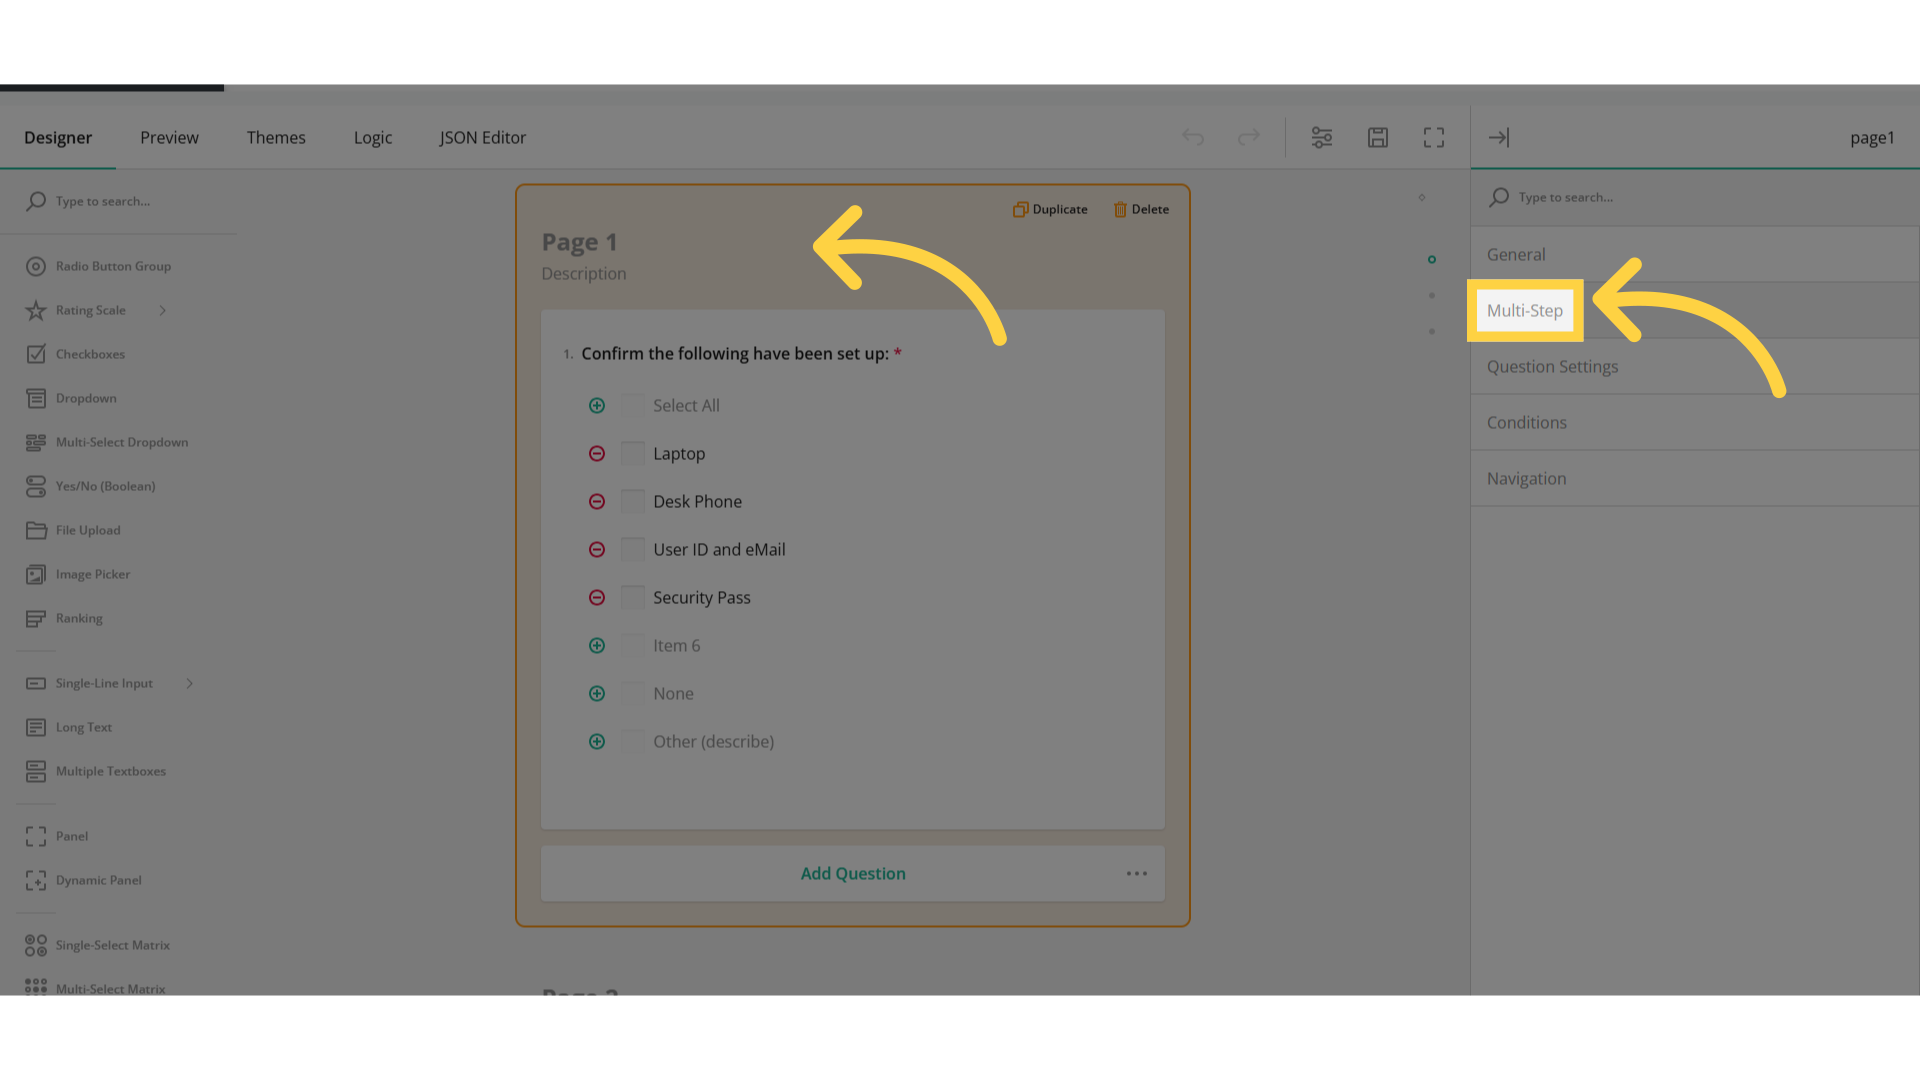Remove the Desk Phone choice
The width and height of the screenshot is (1920, 1080).
coord(597,502)
